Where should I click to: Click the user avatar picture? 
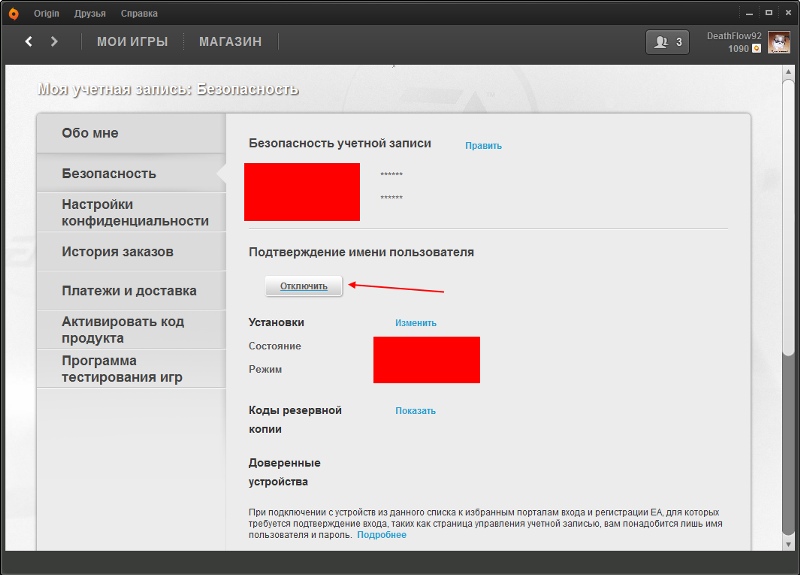pos(778,42)
